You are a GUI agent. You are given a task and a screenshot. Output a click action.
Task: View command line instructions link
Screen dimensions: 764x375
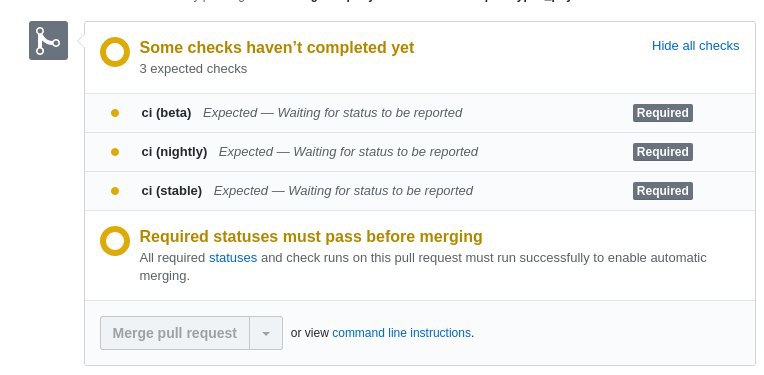(401, 333)
